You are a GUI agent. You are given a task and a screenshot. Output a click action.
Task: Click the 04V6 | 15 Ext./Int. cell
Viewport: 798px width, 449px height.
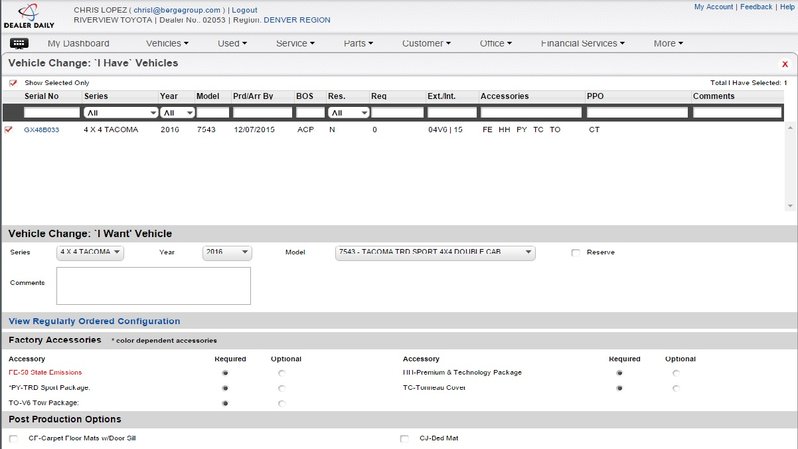[445, 130]
